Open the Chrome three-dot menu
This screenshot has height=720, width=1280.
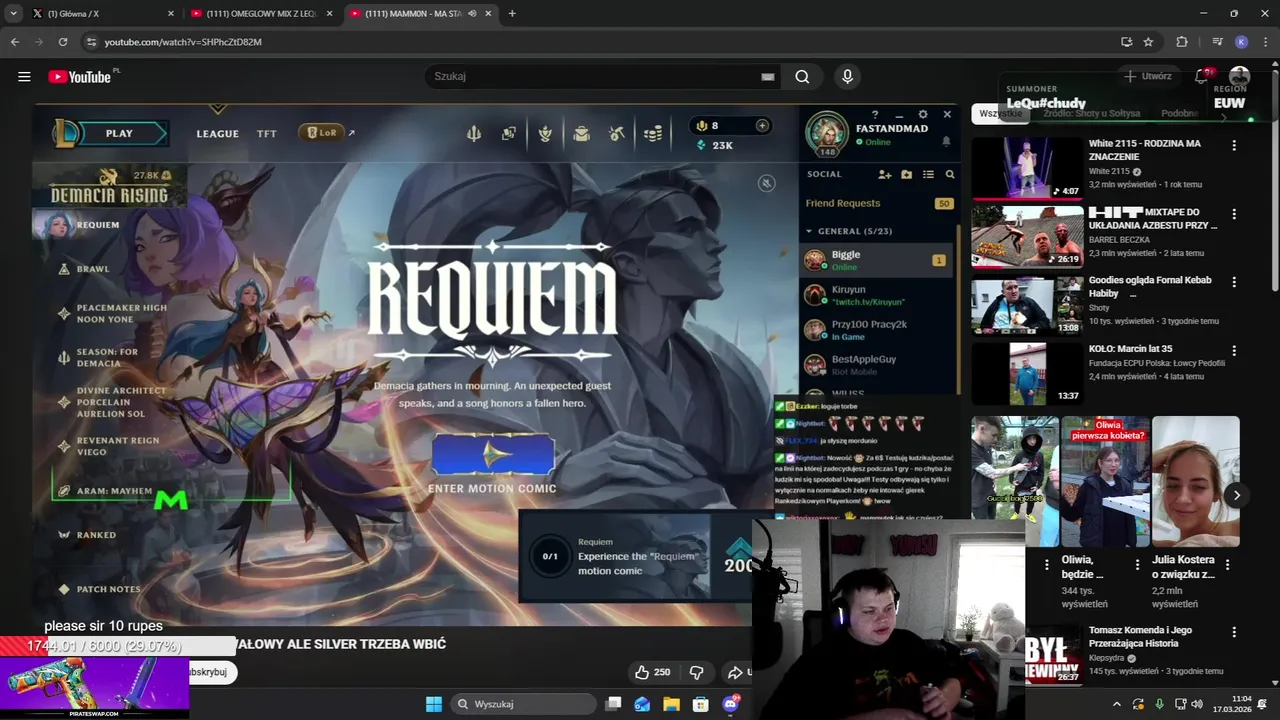pos(1265,42)
